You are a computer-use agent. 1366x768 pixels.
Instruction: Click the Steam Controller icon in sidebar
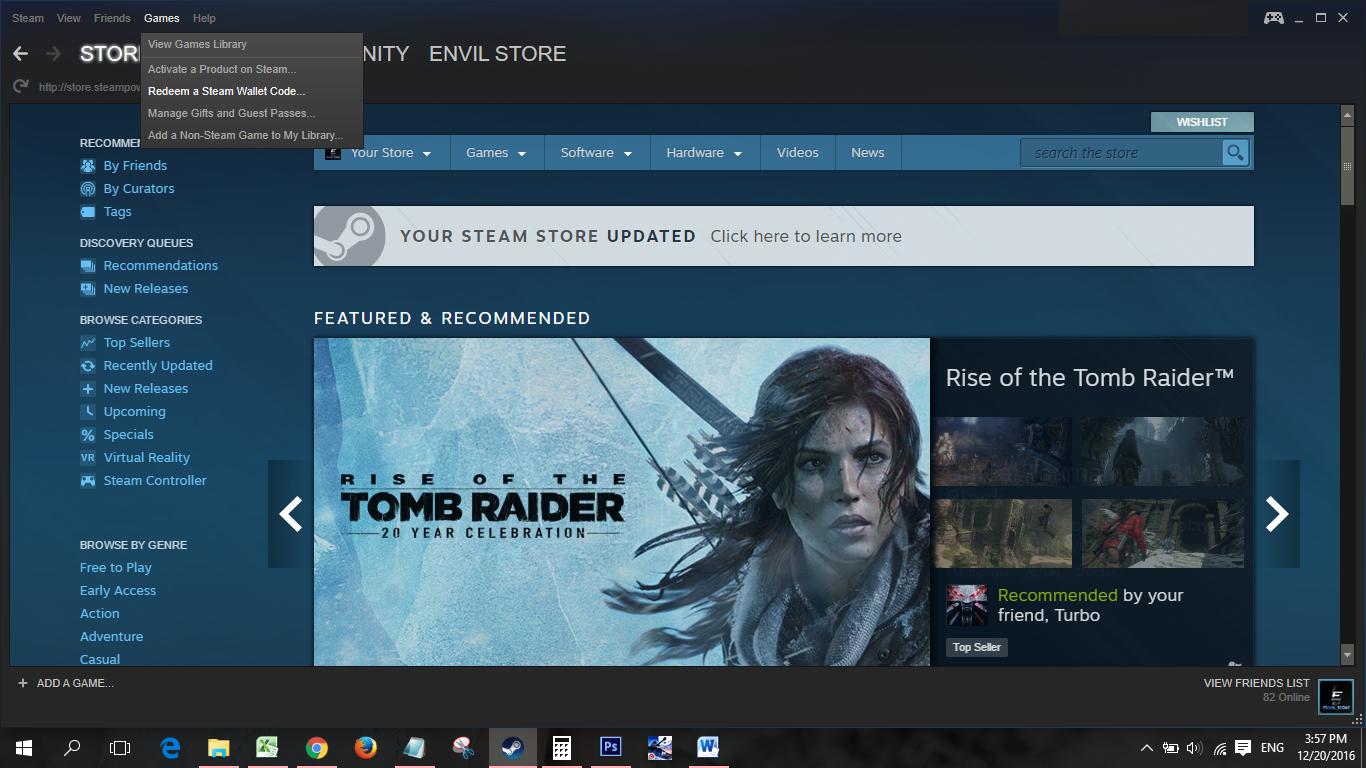[x=88, y=481]
